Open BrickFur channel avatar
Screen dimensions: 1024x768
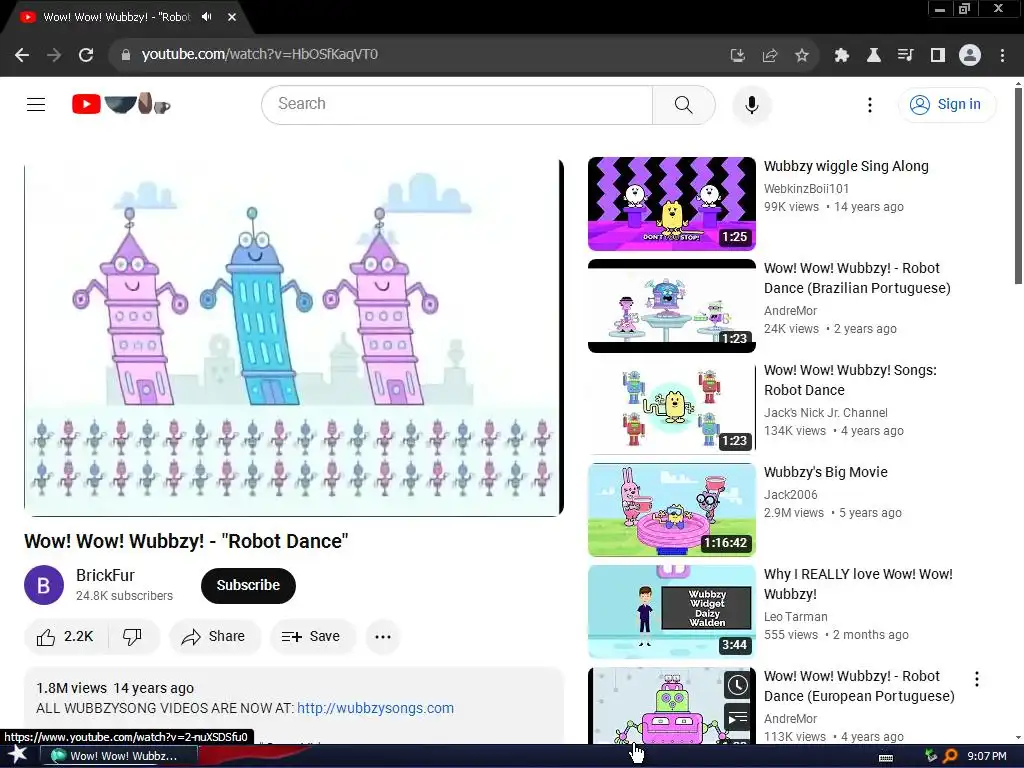[x=44, y=585]
